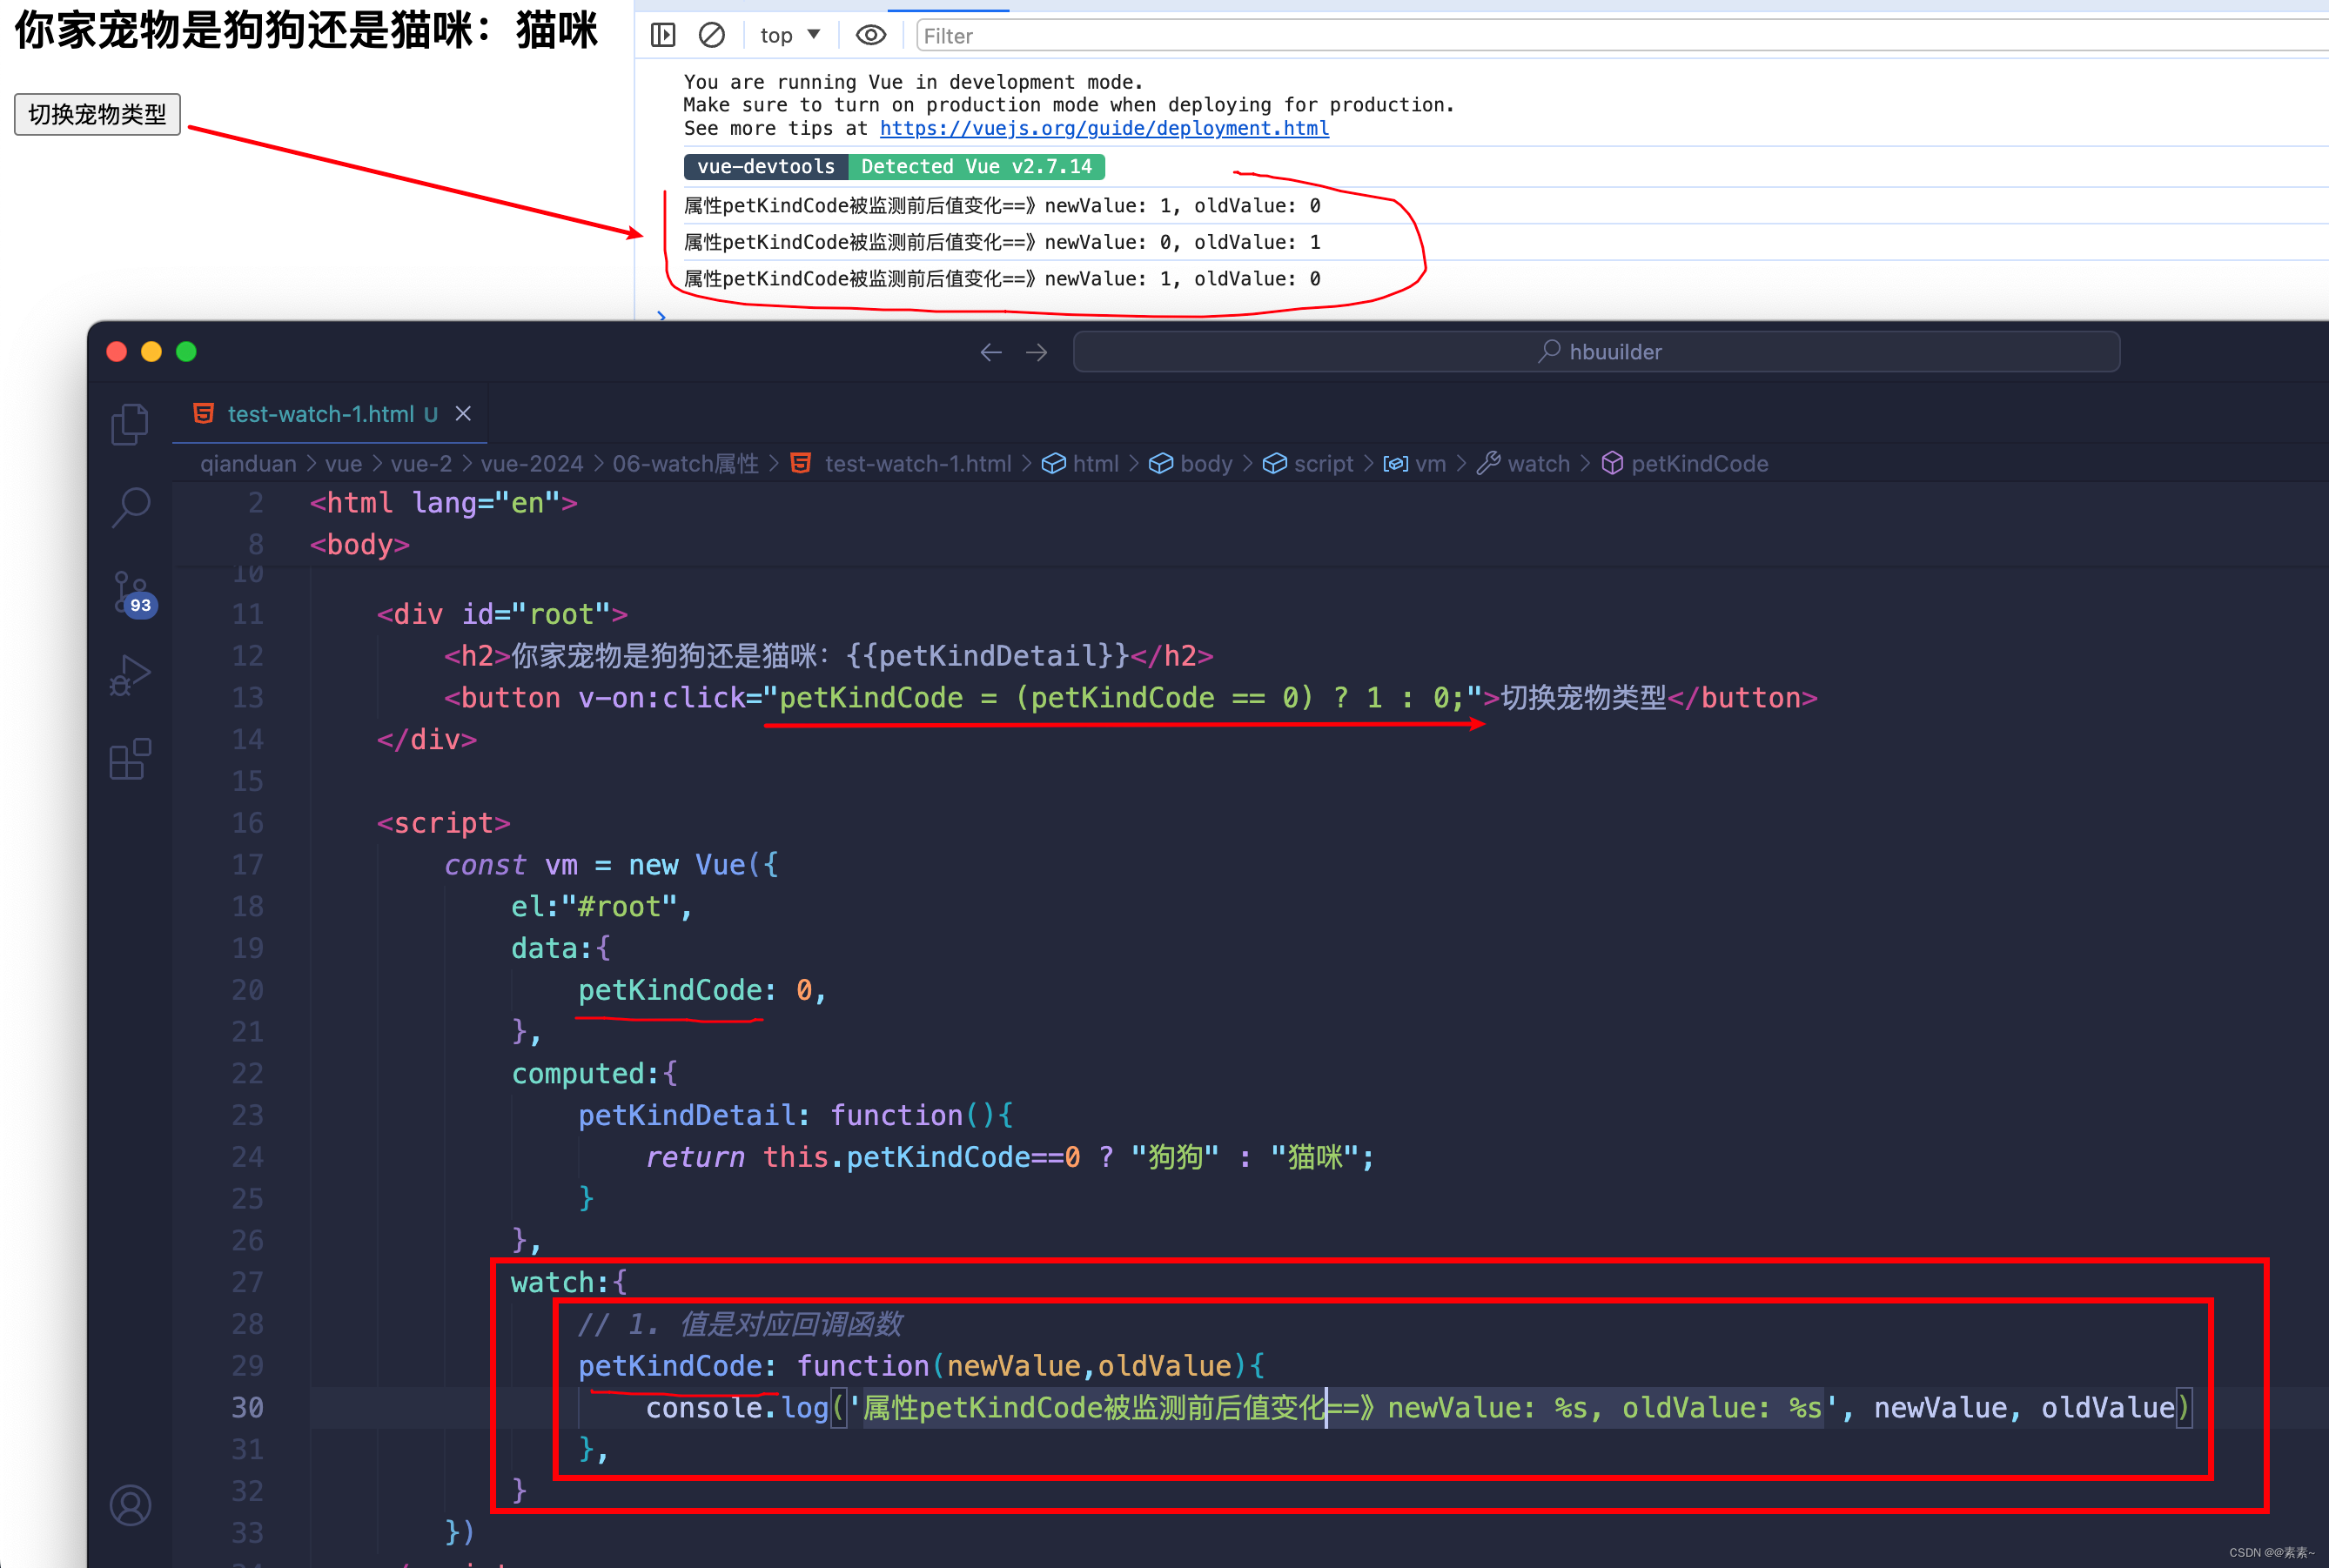Drag the panel divider between editor and browser
This screenshot has height=1568, width=2329.
point(1164,324)
